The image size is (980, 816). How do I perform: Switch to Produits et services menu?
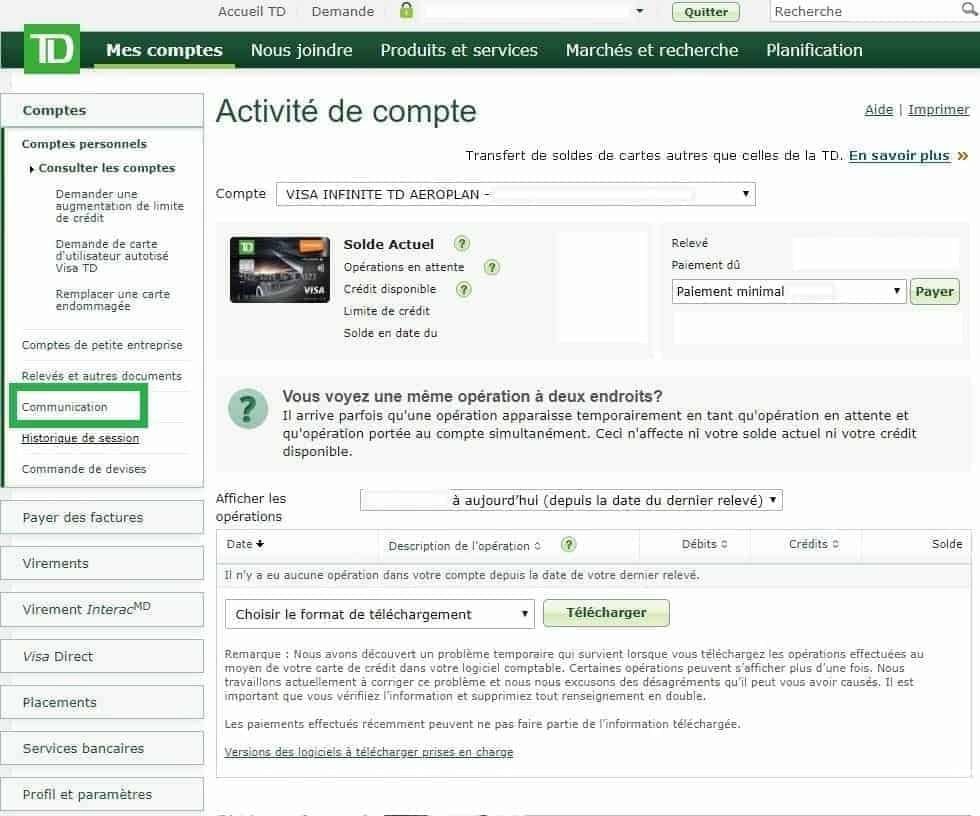click(459, 50)
